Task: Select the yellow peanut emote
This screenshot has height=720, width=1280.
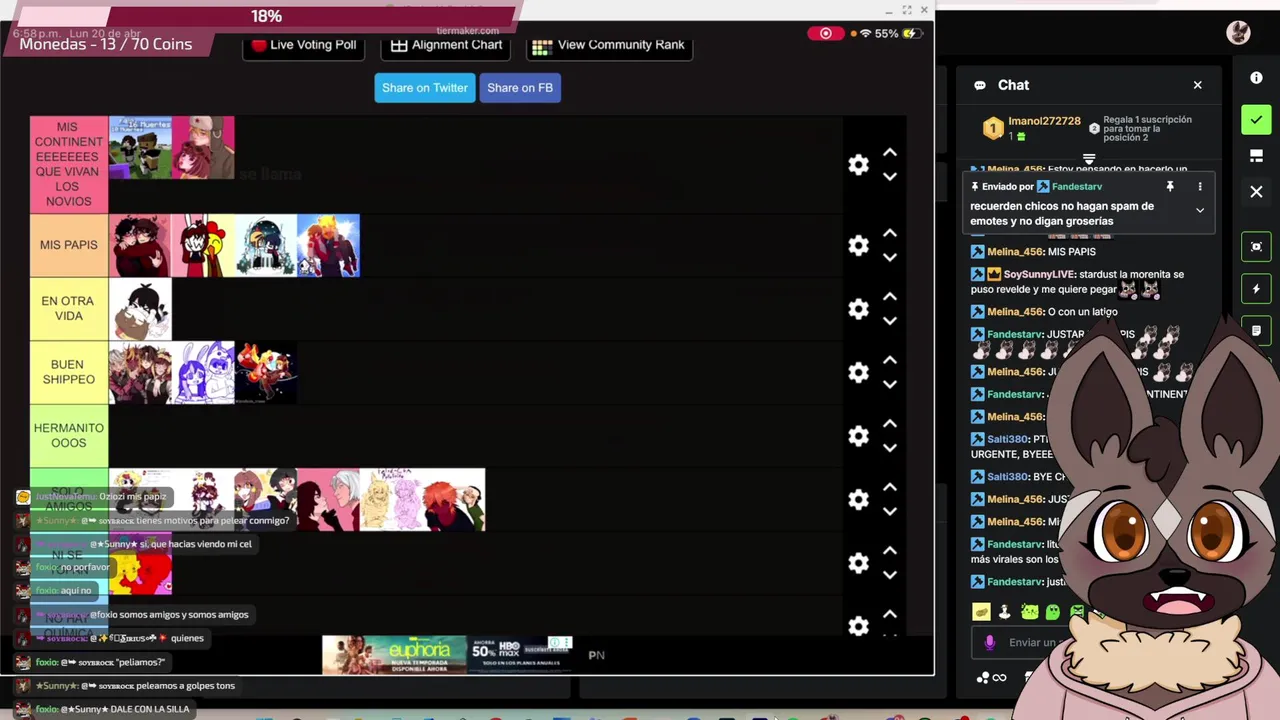Action: click(981, 612)
